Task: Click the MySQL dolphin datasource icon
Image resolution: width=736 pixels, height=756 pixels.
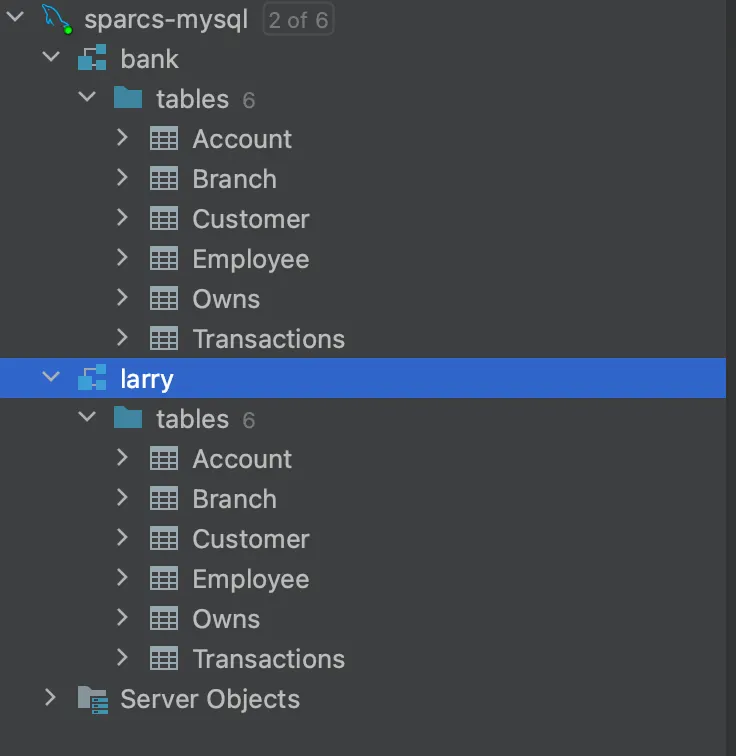Action: [58, 18]
